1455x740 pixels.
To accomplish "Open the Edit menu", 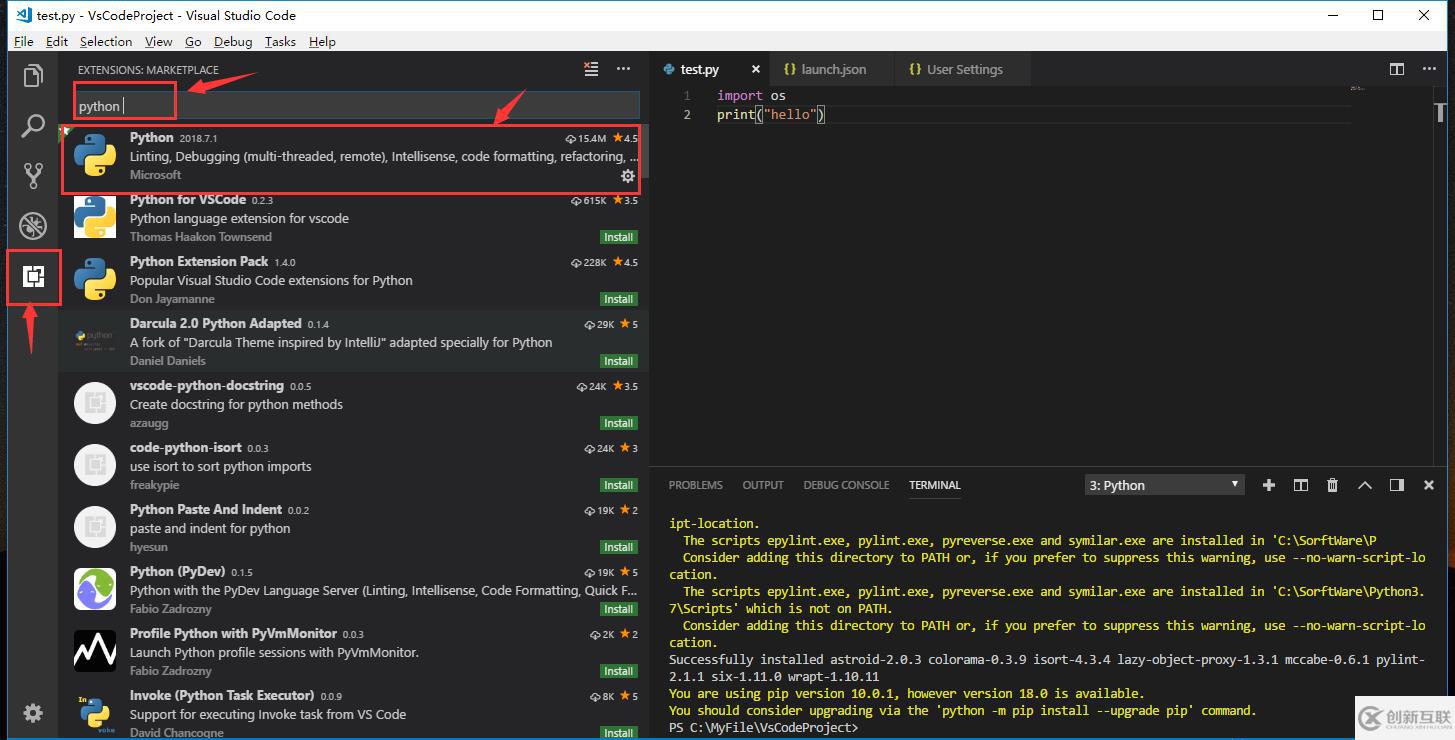I will tap(57, 41).
